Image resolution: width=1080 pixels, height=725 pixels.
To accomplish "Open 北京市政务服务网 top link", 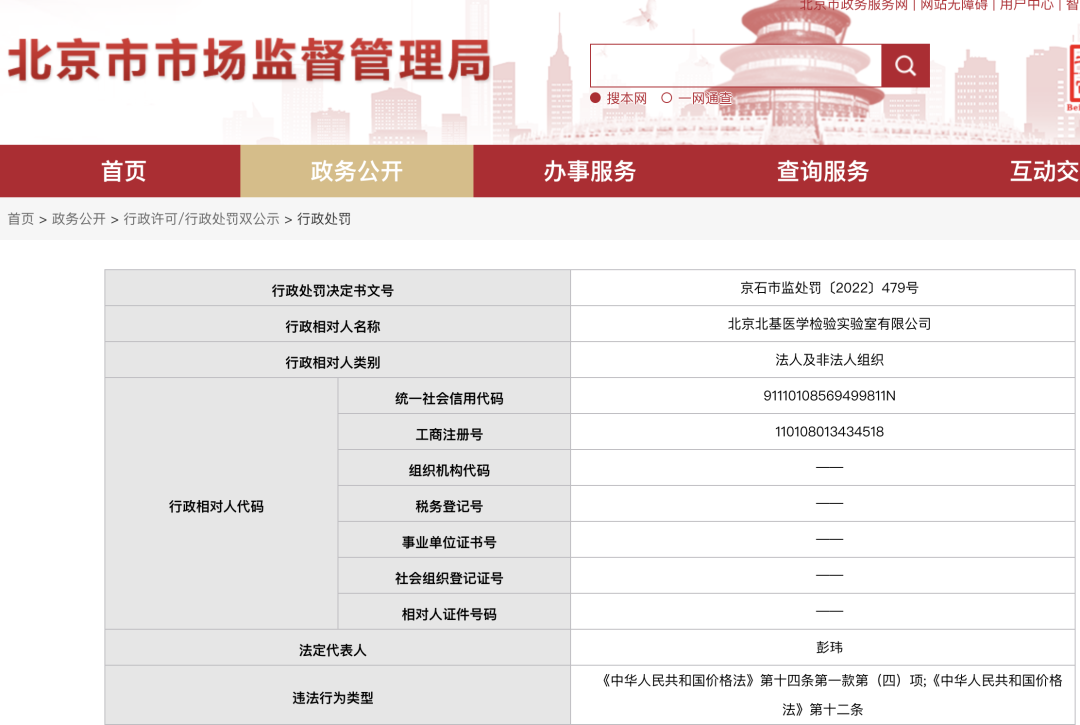I will point(853,5).
